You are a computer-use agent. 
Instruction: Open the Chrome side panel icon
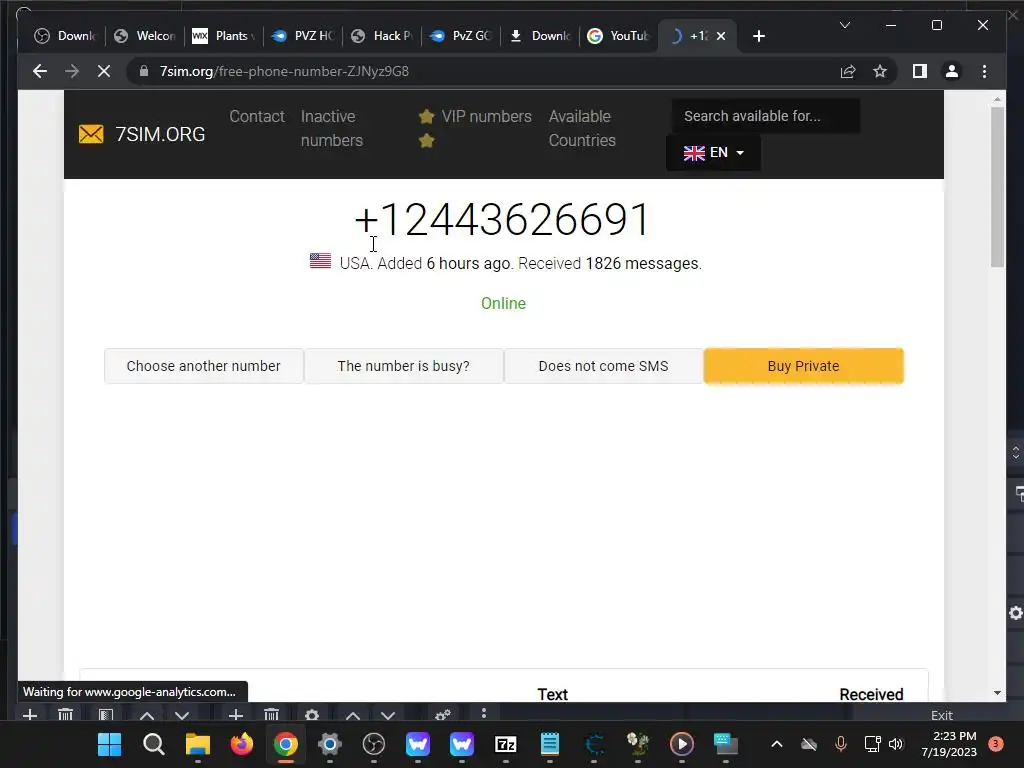pos(920,71)
